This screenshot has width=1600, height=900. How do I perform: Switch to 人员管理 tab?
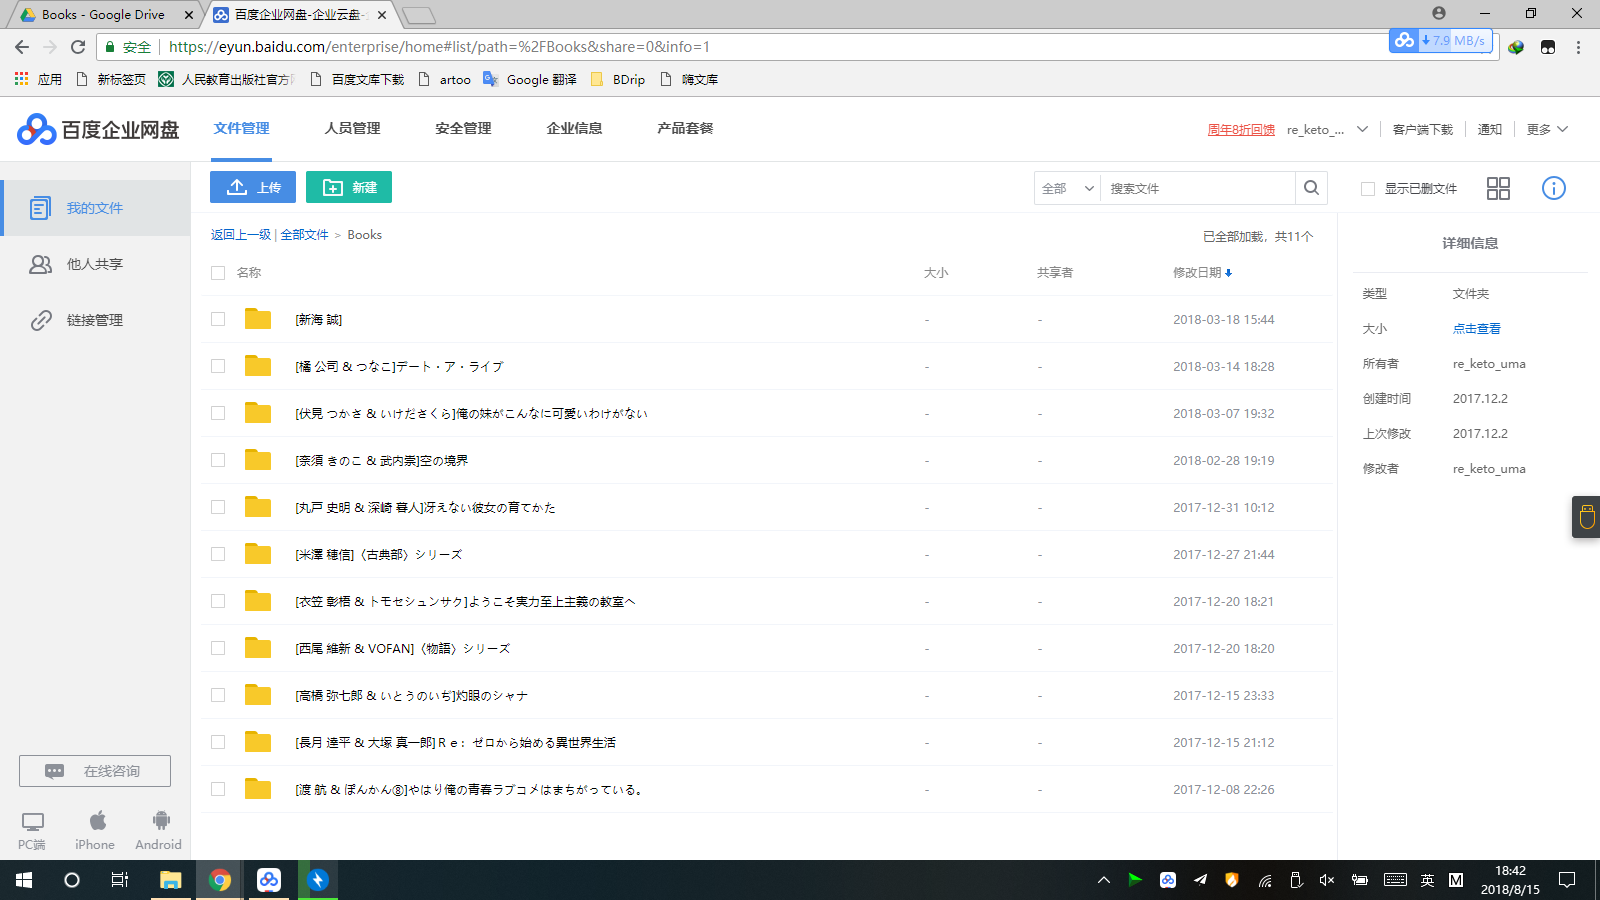(x=352, y=128)
